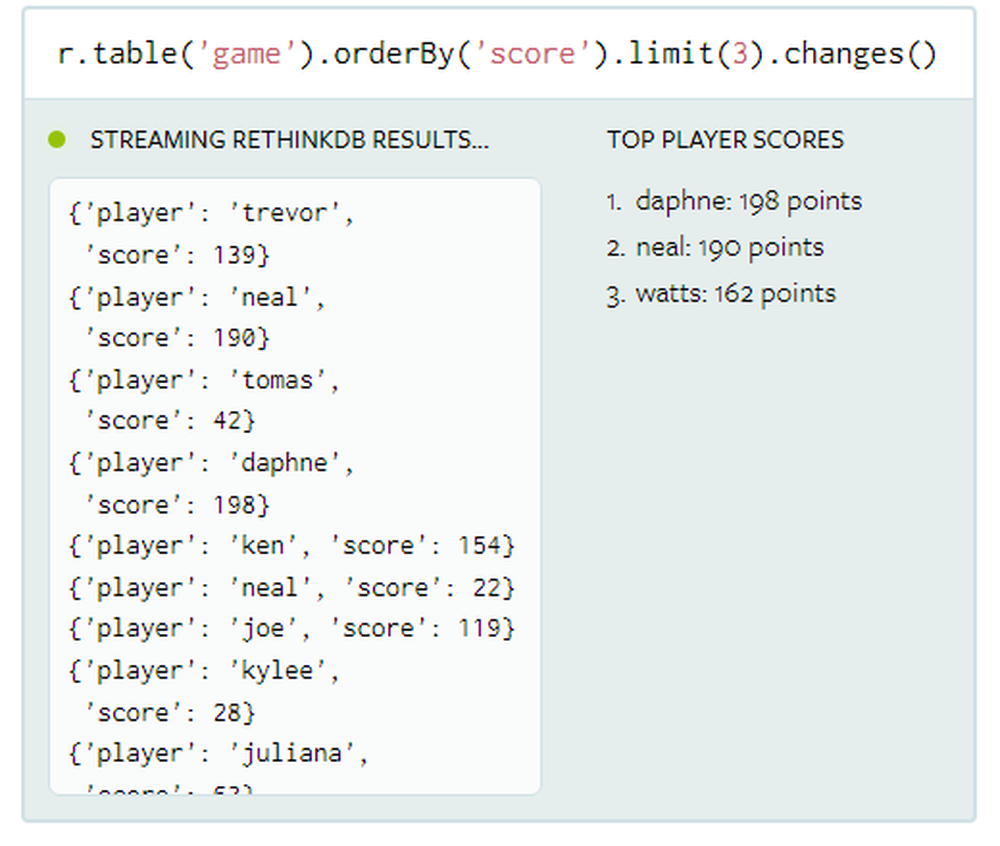Click the 'TOP PLAYER SCORES' heading
Viewport: 1000px width, 846px height.
(725, 140)
